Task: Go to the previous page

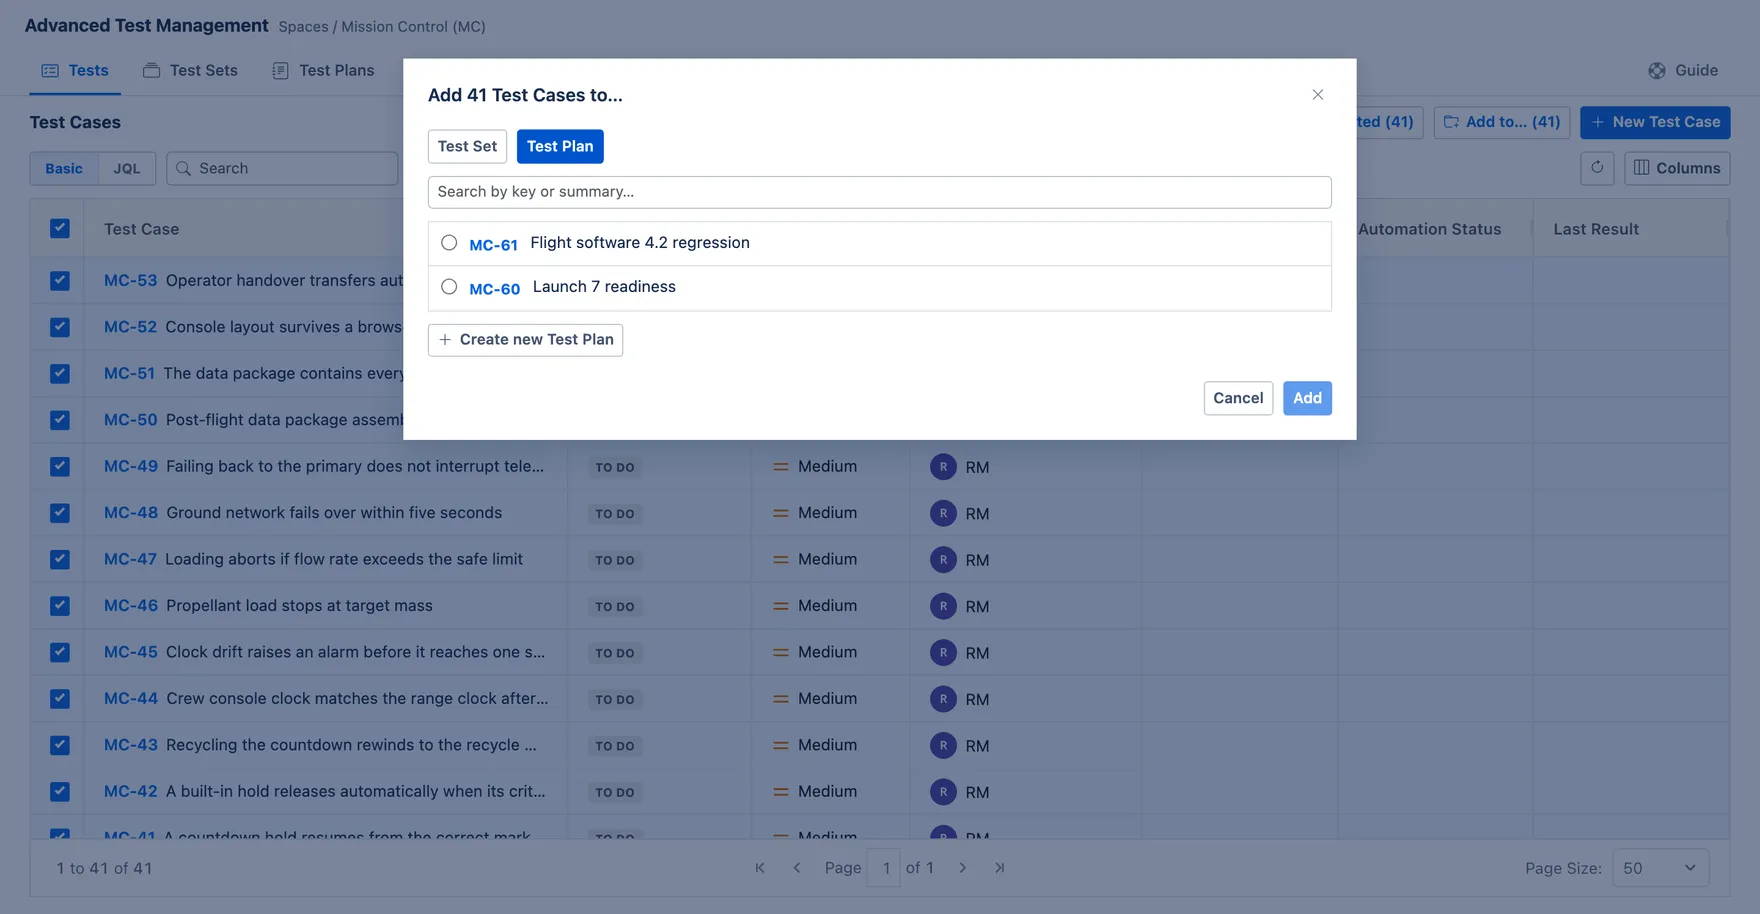Action: click(797, 868)
